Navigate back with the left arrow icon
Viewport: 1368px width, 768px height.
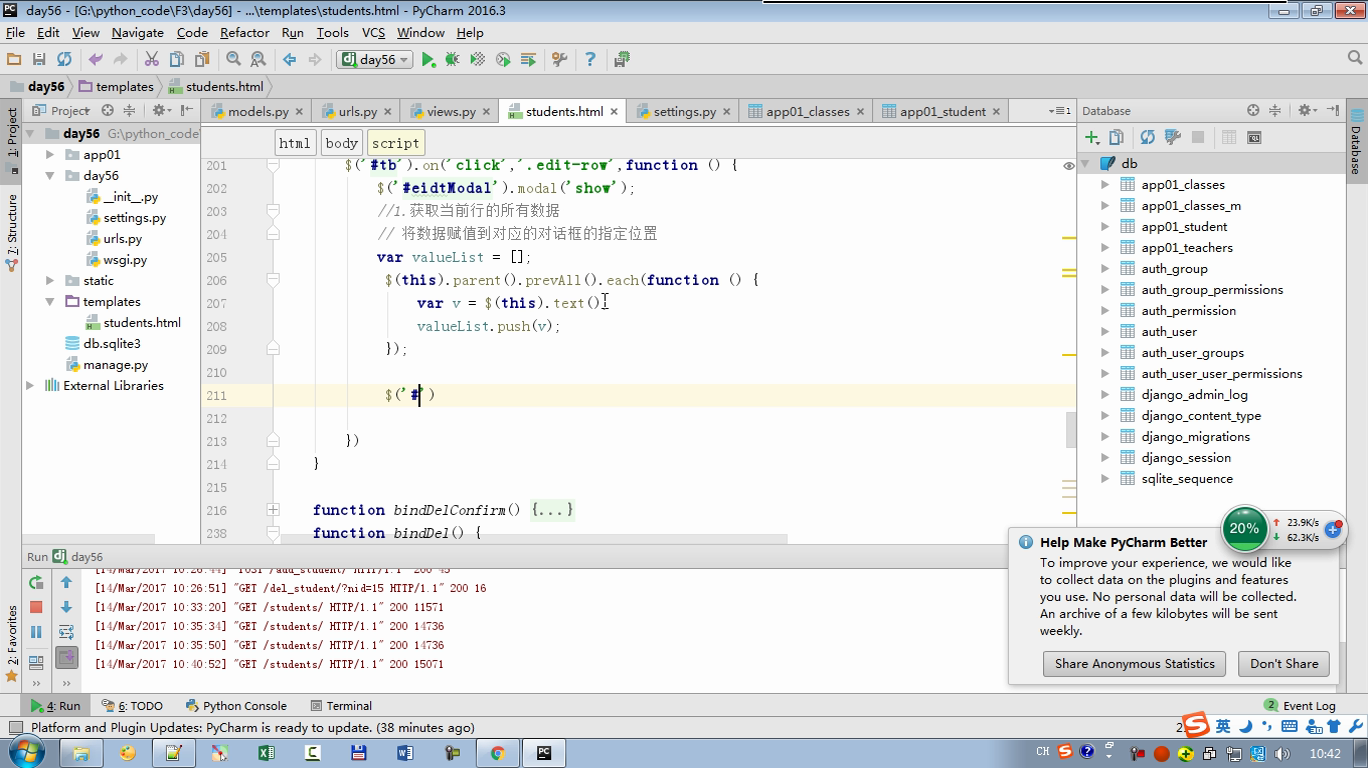click(x=290, y=60)
